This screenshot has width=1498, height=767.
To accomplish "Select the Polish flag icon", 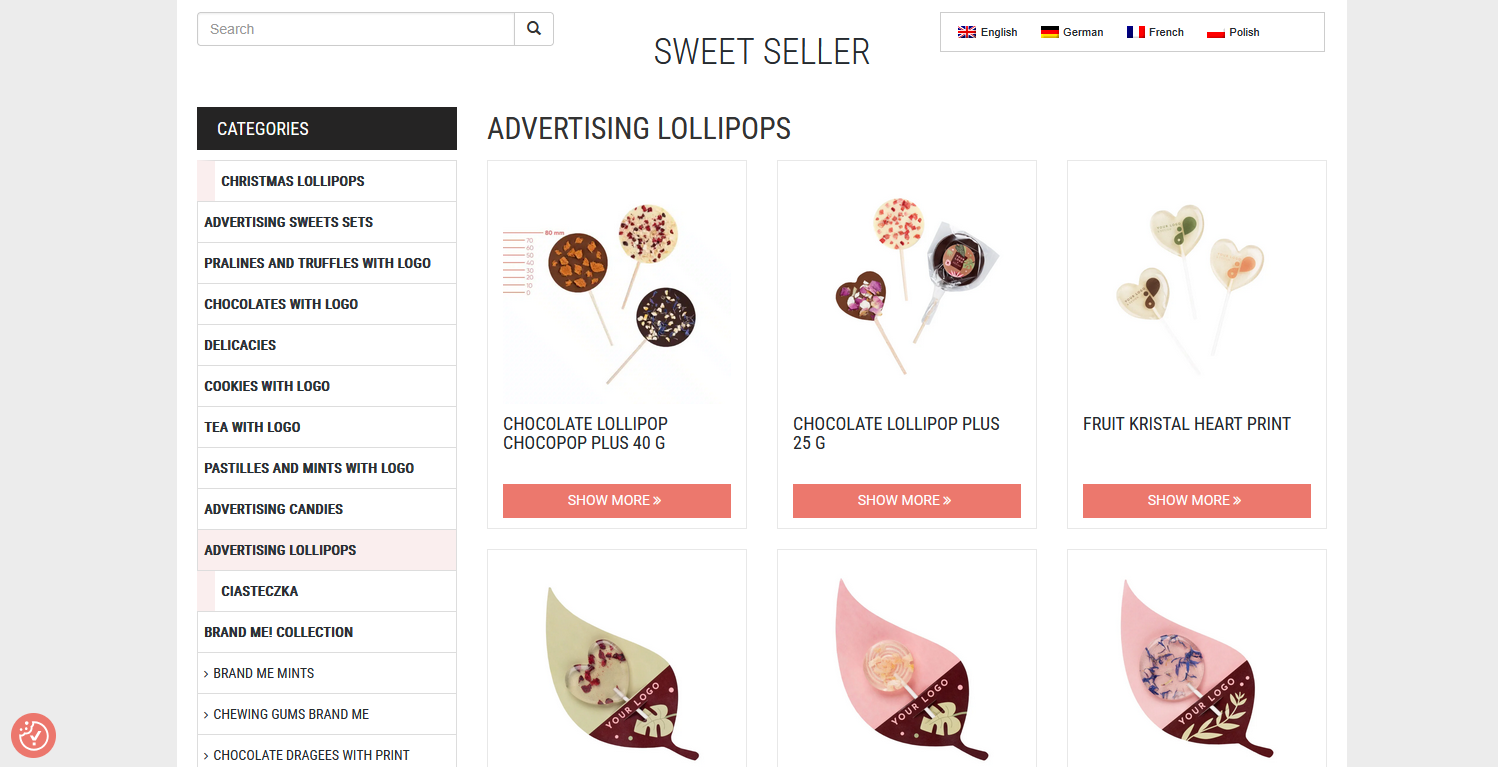I will click(1216, 32).
